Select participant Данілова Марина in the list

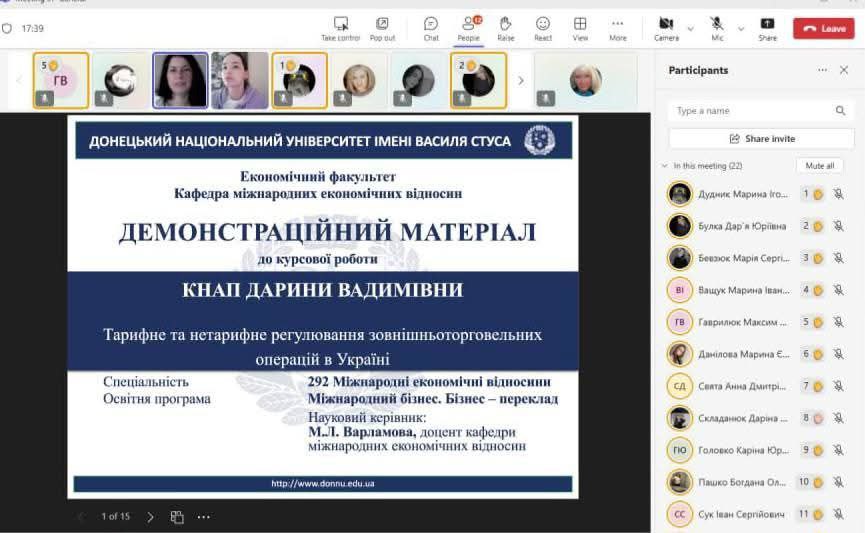(x=756, y=354)
